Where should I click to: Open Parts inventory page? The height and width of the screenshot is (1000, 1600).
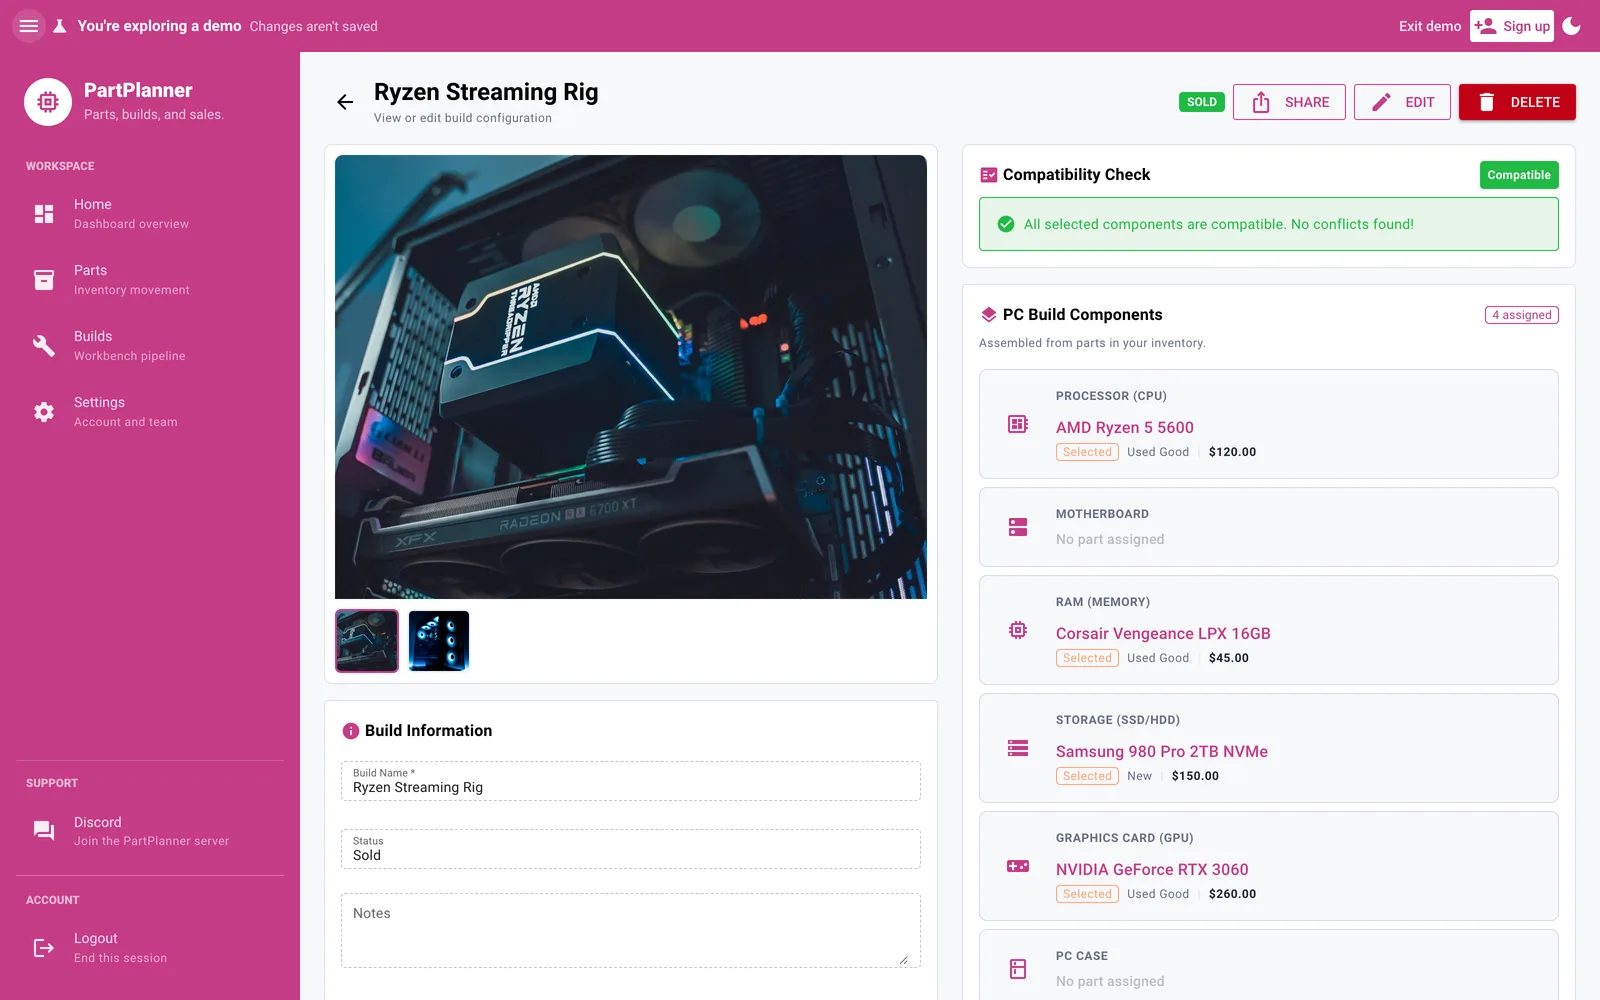[150, 280]
